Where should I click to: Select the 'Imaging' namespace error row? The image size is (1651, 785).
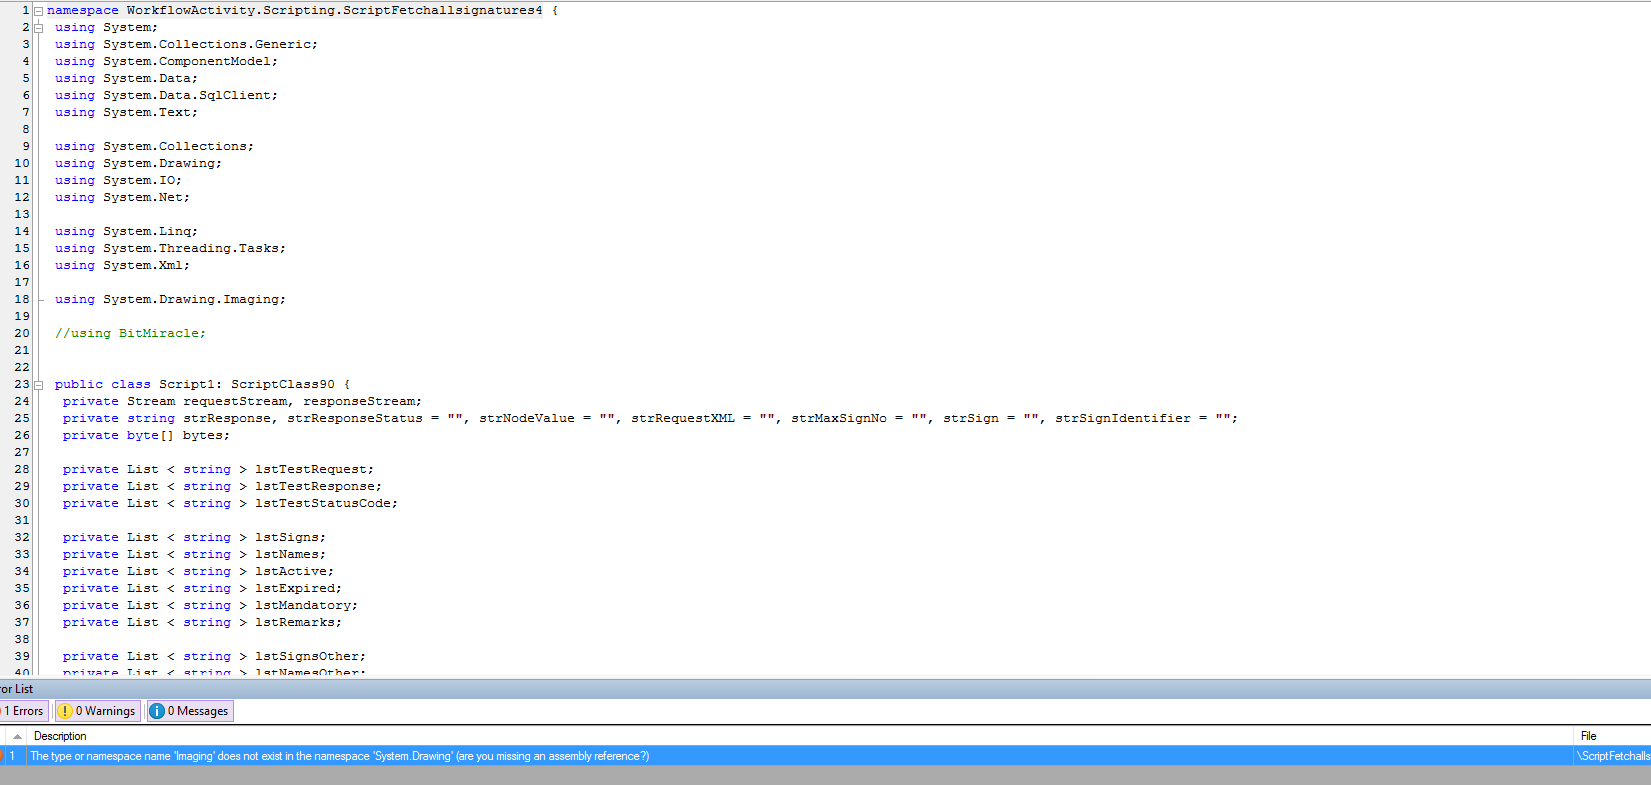tap(825, 756)
